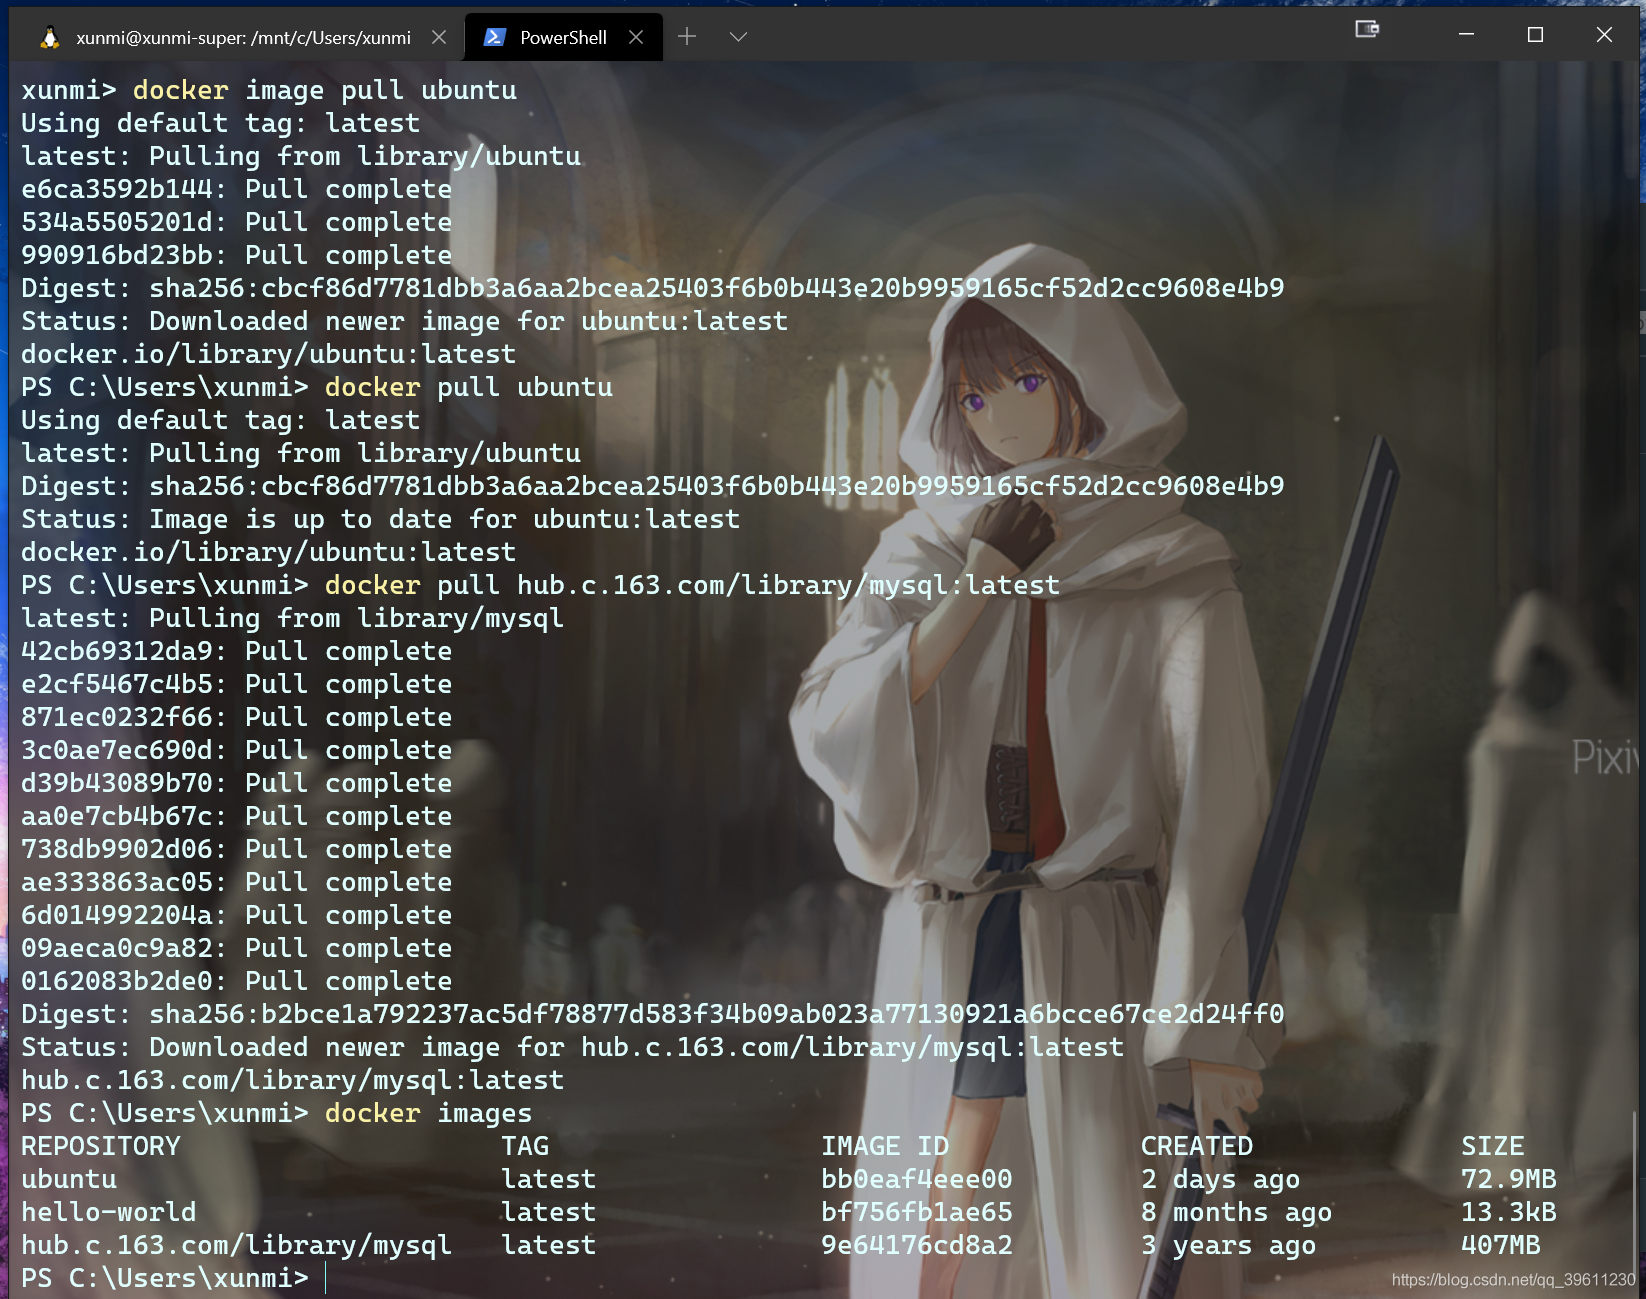Minimize the terminal window
This screenshot has width=1646, height=1299.
click(x=1467, y=34)
